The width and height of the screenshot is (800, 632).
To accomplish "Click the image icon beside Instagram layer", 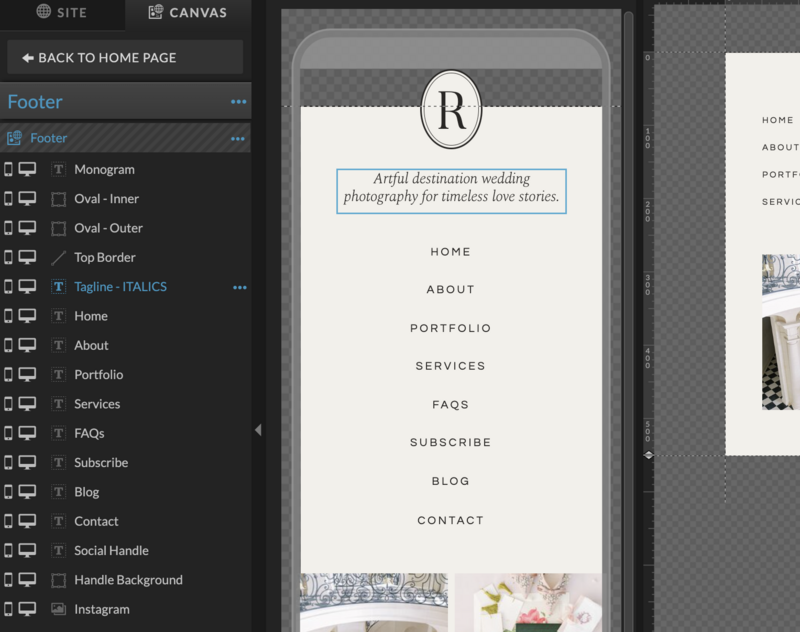I will (x=58, y=609).
